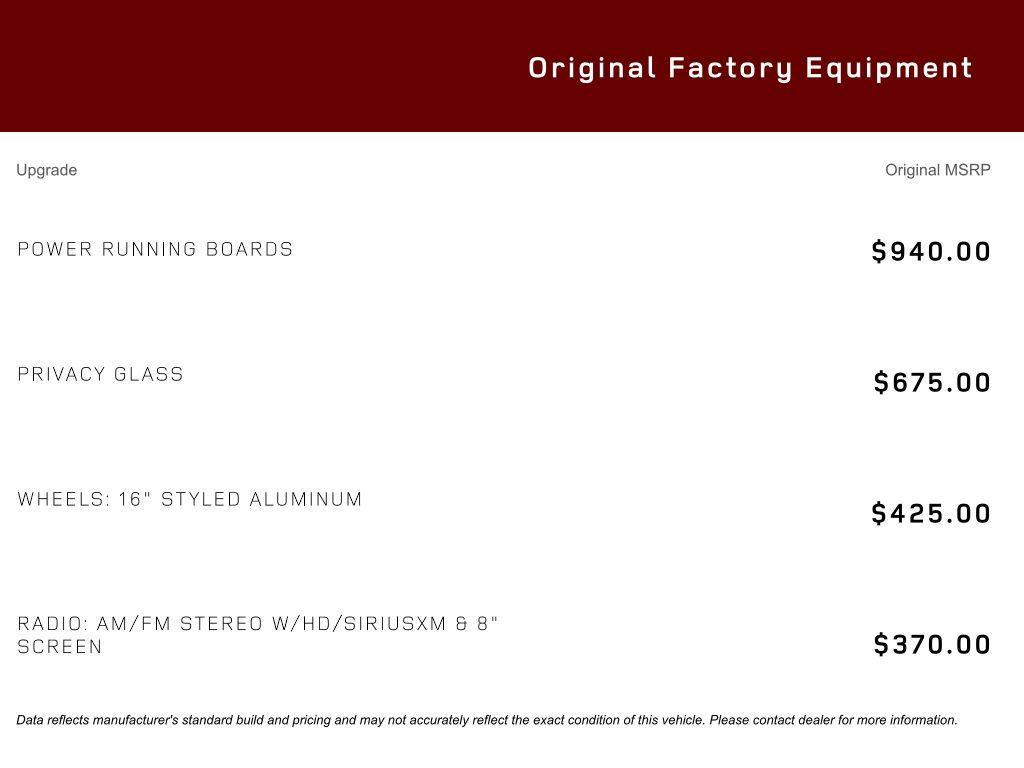This screenshot has width=1024, height=768.
Task: Click the word "WHEELS:" in the third upgrade
Action: 64,499
